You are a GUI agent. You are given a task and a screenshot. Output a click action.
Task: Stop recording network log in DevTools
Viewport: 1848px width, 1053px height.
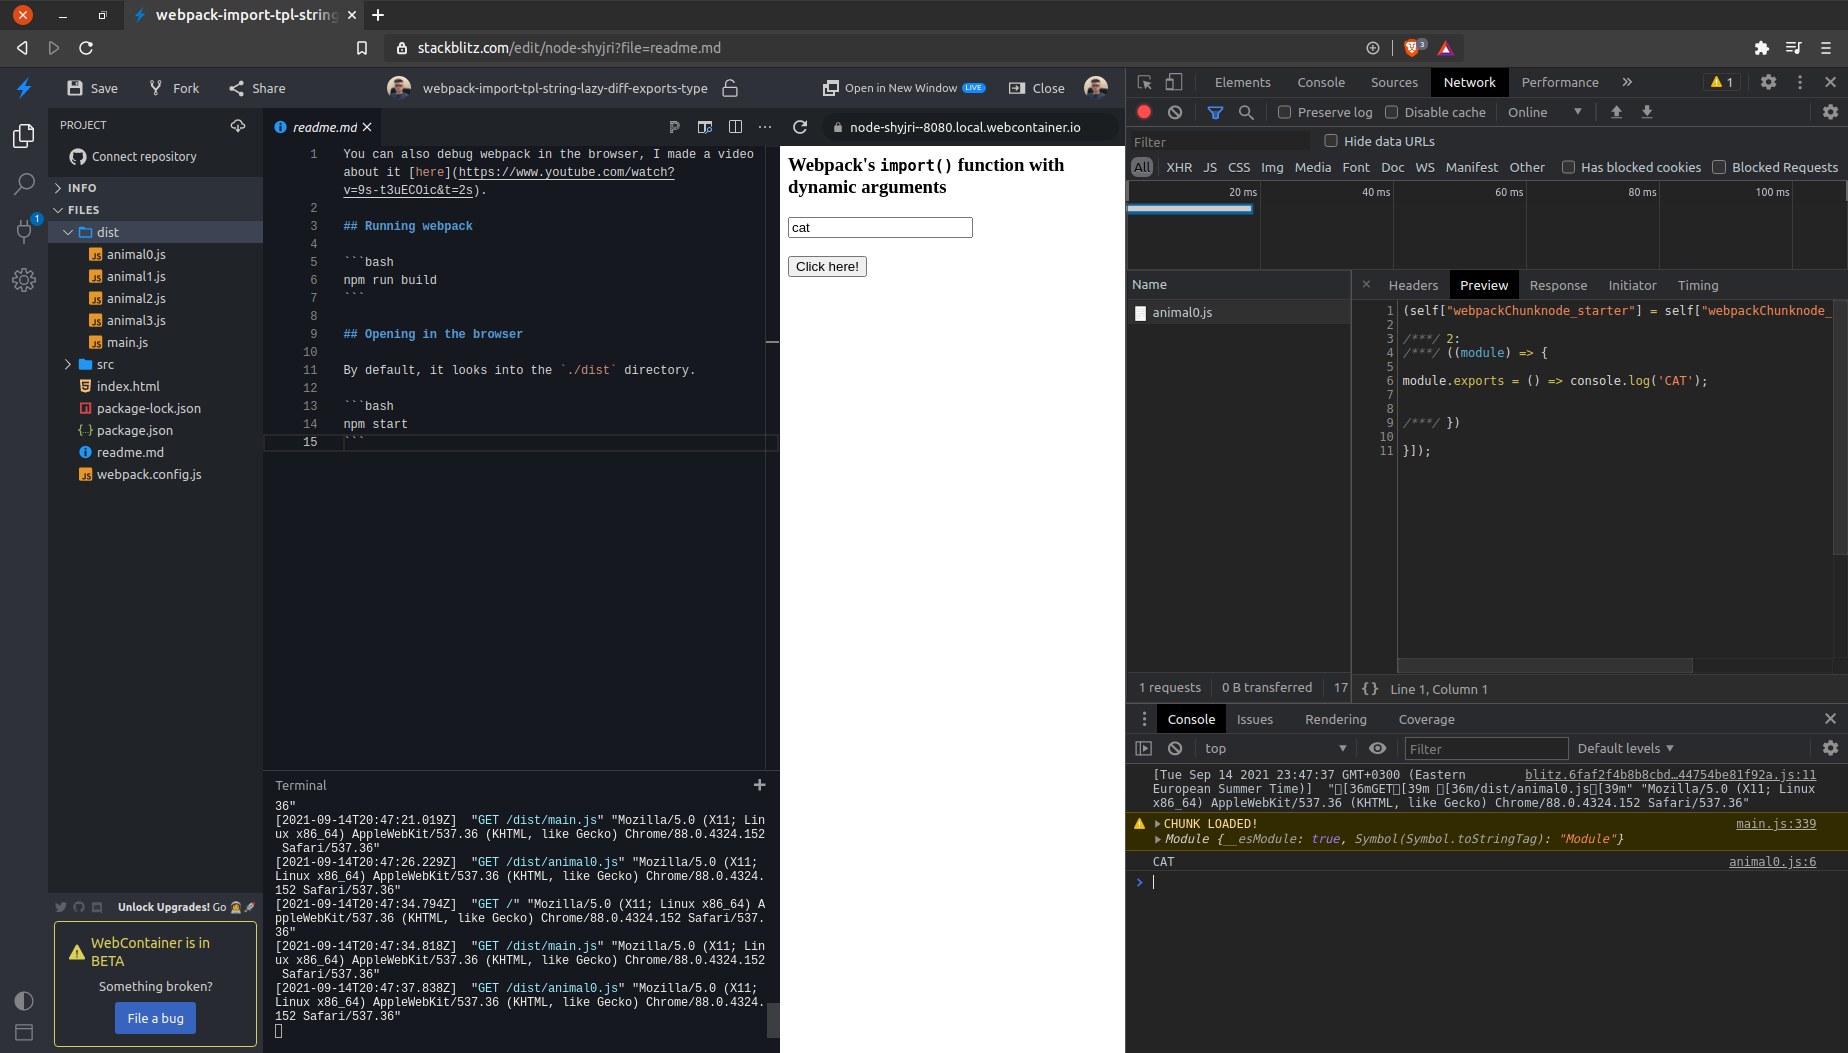coord(1143,112)
